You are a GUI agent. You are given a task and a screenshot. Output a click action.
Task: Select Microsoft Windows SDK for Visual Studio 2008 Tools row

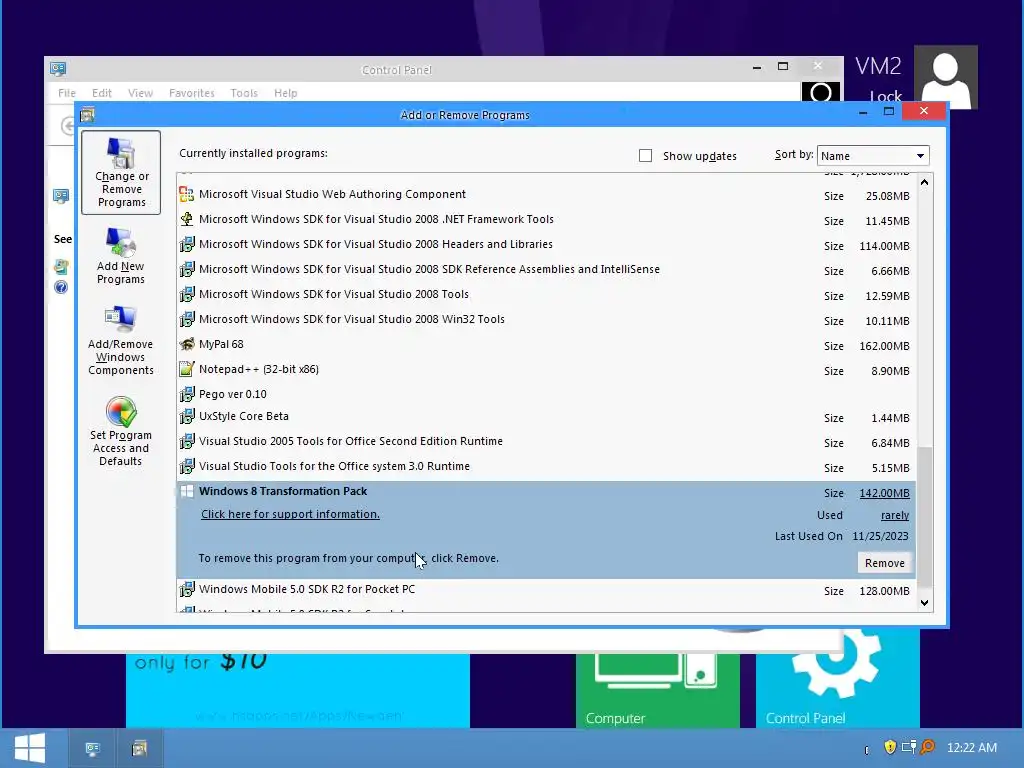pyautogui.click(x=546, y=295)
